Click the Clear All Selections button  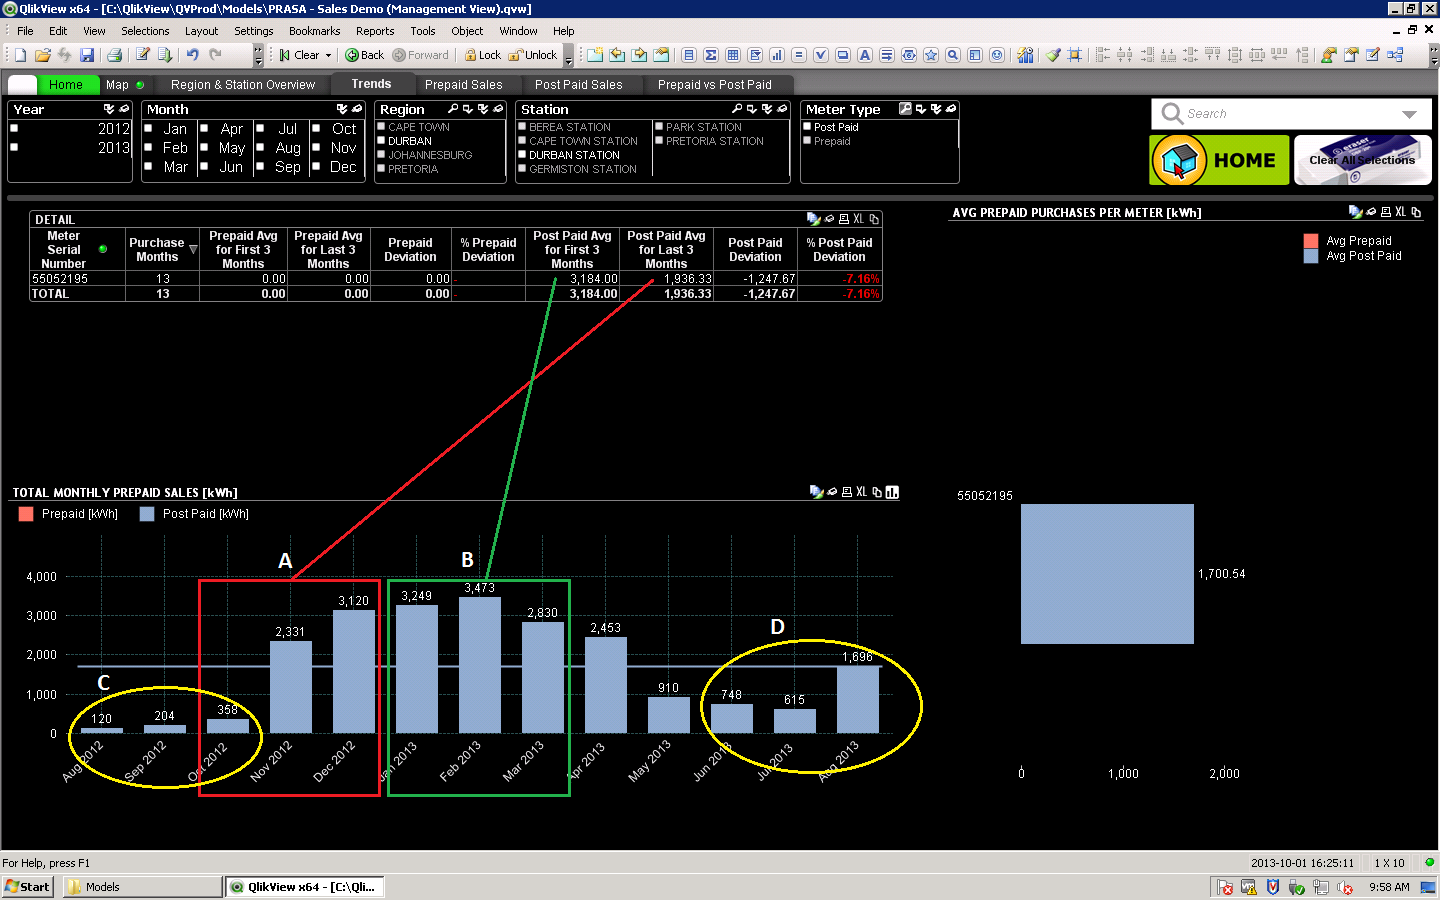[x=1362, y=160]
